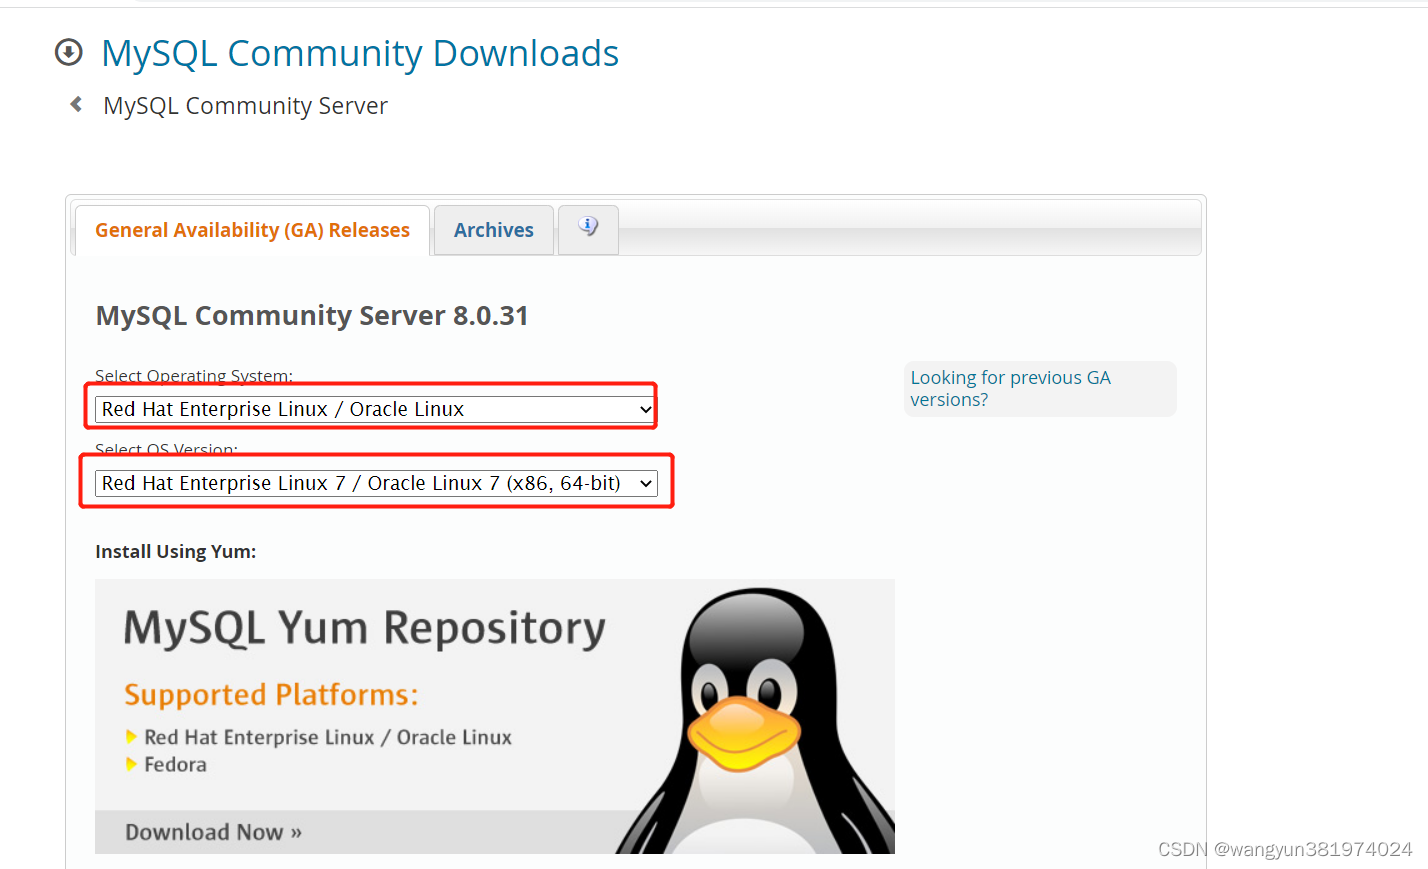The image size is (1428, 869).
Task: Open the information icon tab
Action: [x=588, y=229]
